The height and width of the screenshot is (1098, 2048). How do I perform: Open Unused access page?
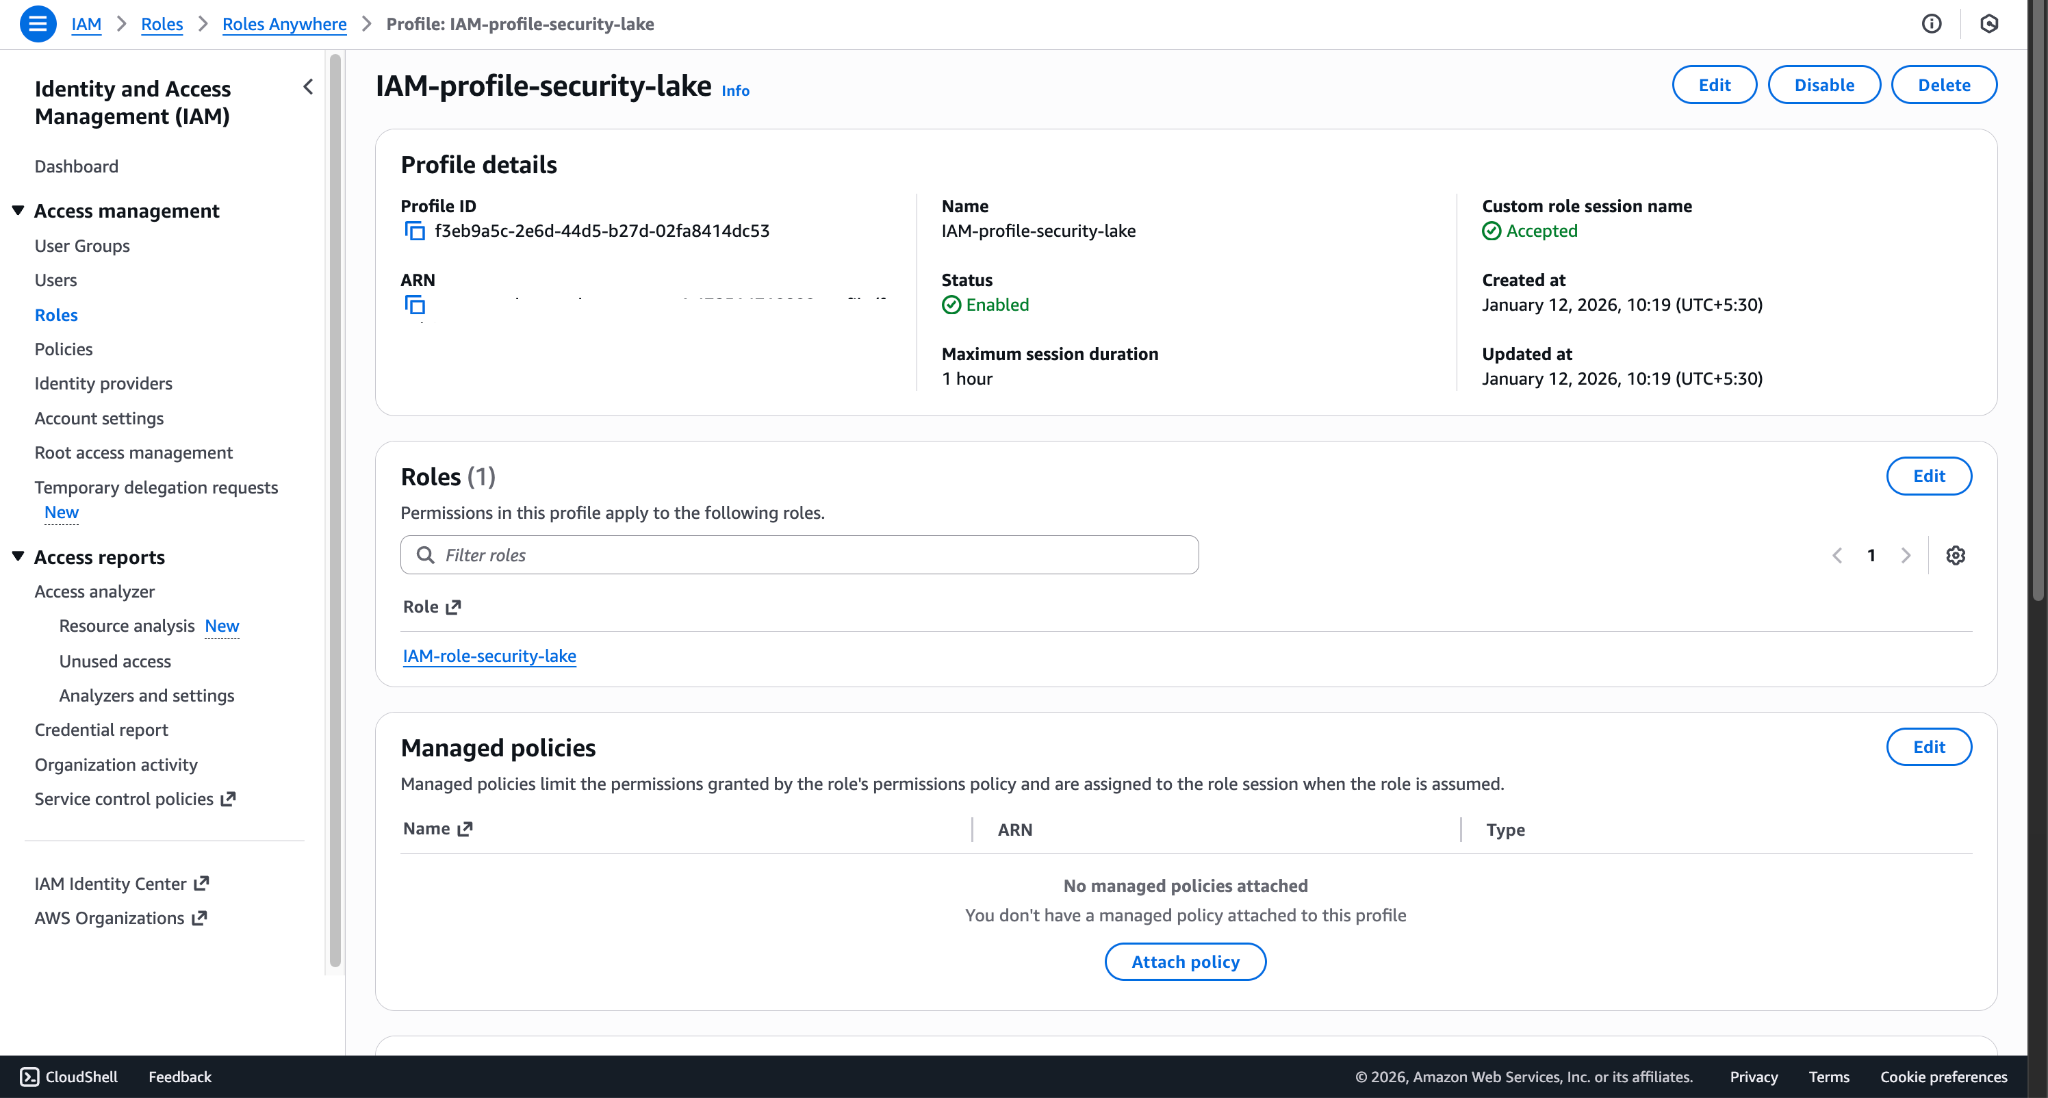point(115,661)
